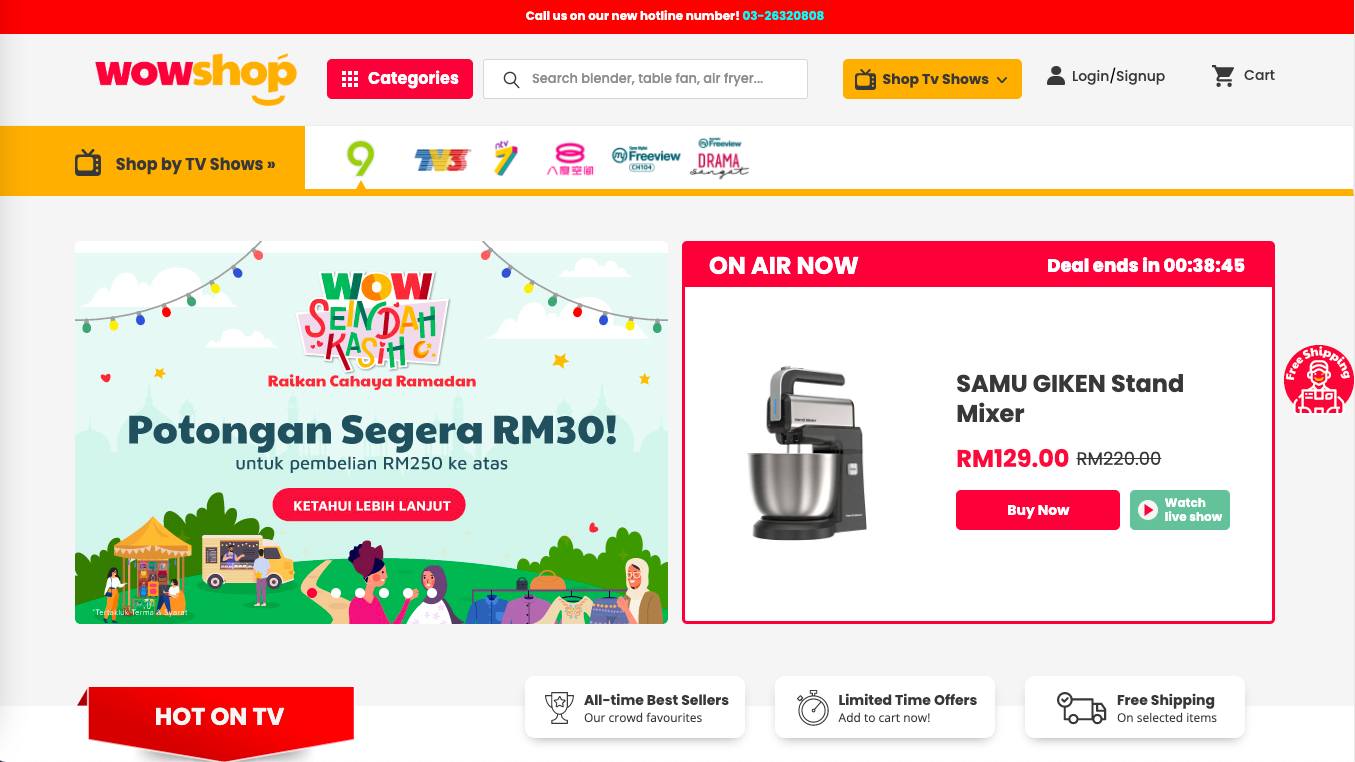
Task: Select the TV3 channel logo
Action: (442, 160)
